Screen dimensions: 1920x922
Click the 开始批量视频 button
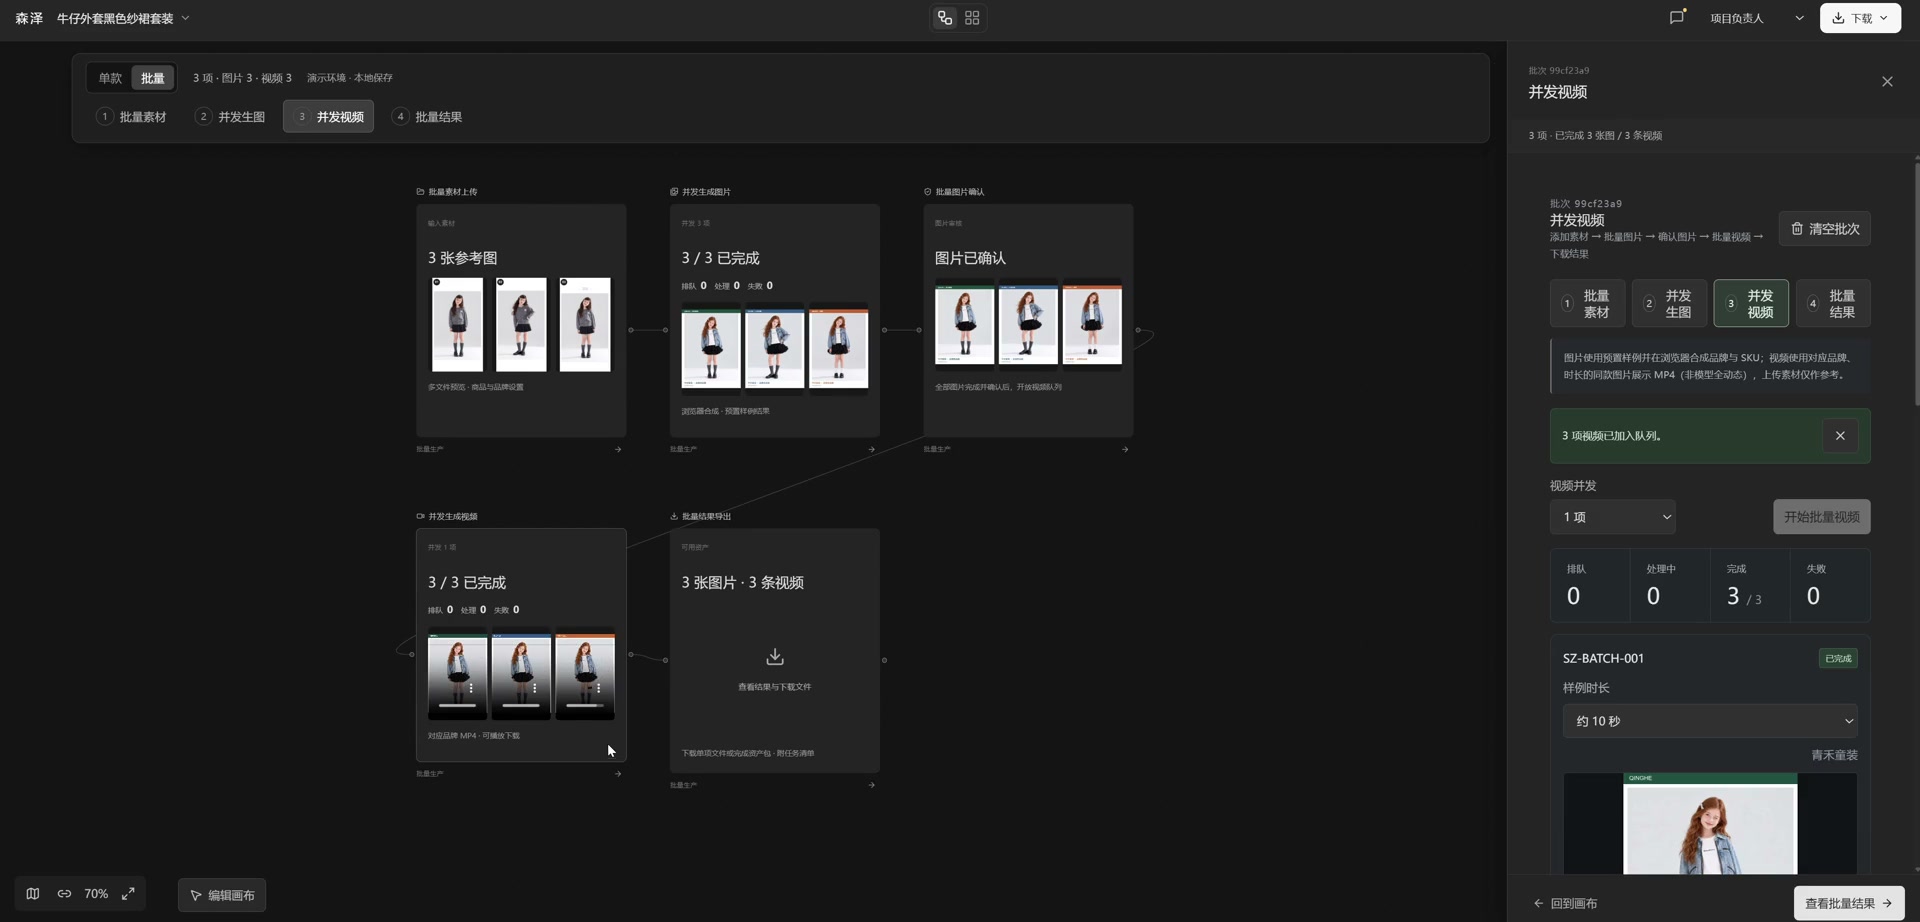pos(1822,517)
